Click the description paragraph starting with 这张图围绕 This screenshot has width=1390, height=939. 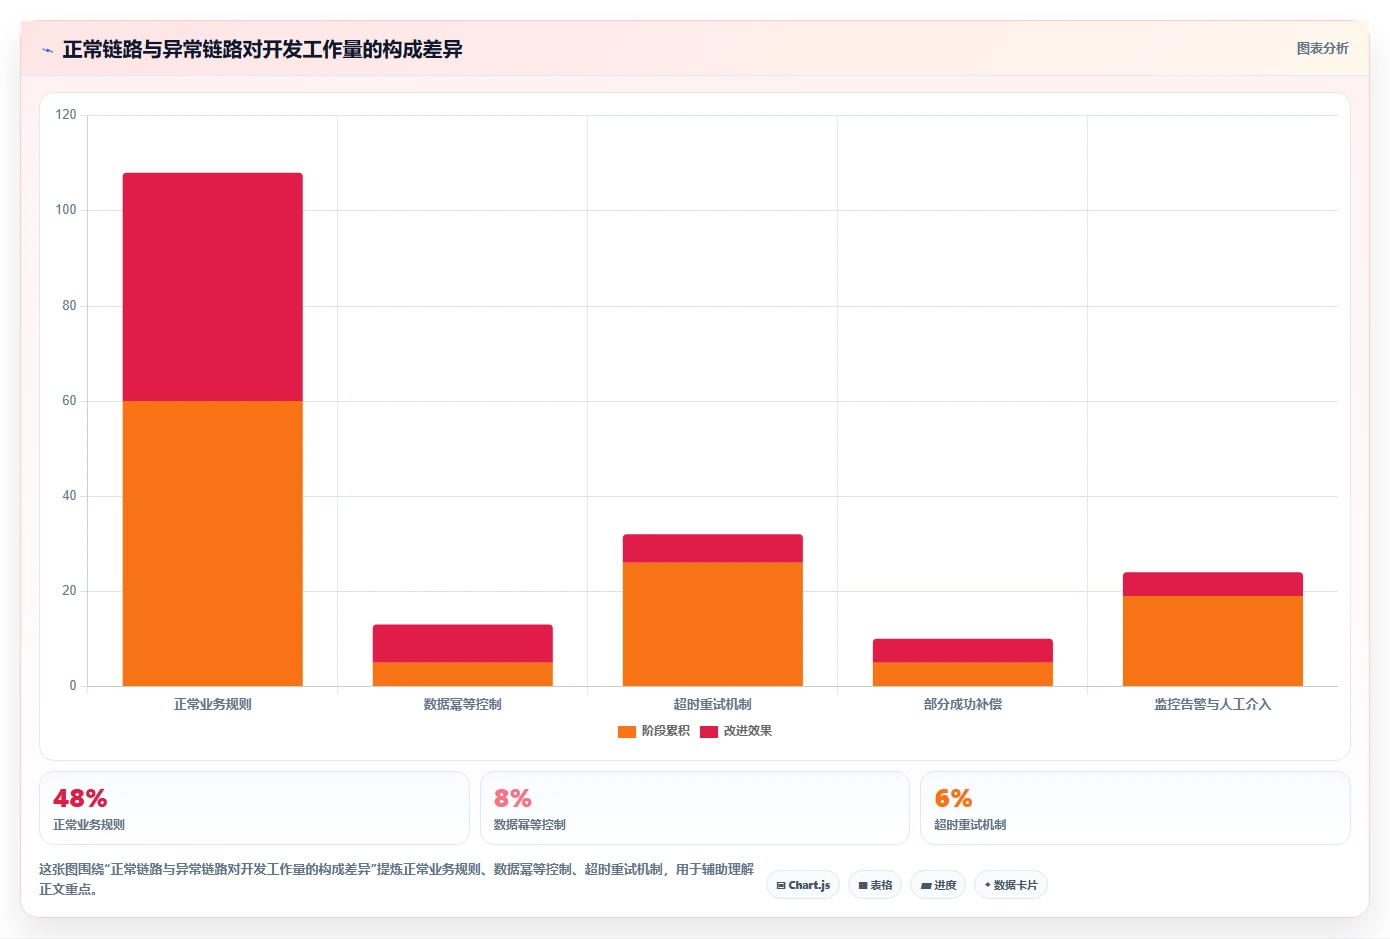pyautogui.click(x=397, y=879)
